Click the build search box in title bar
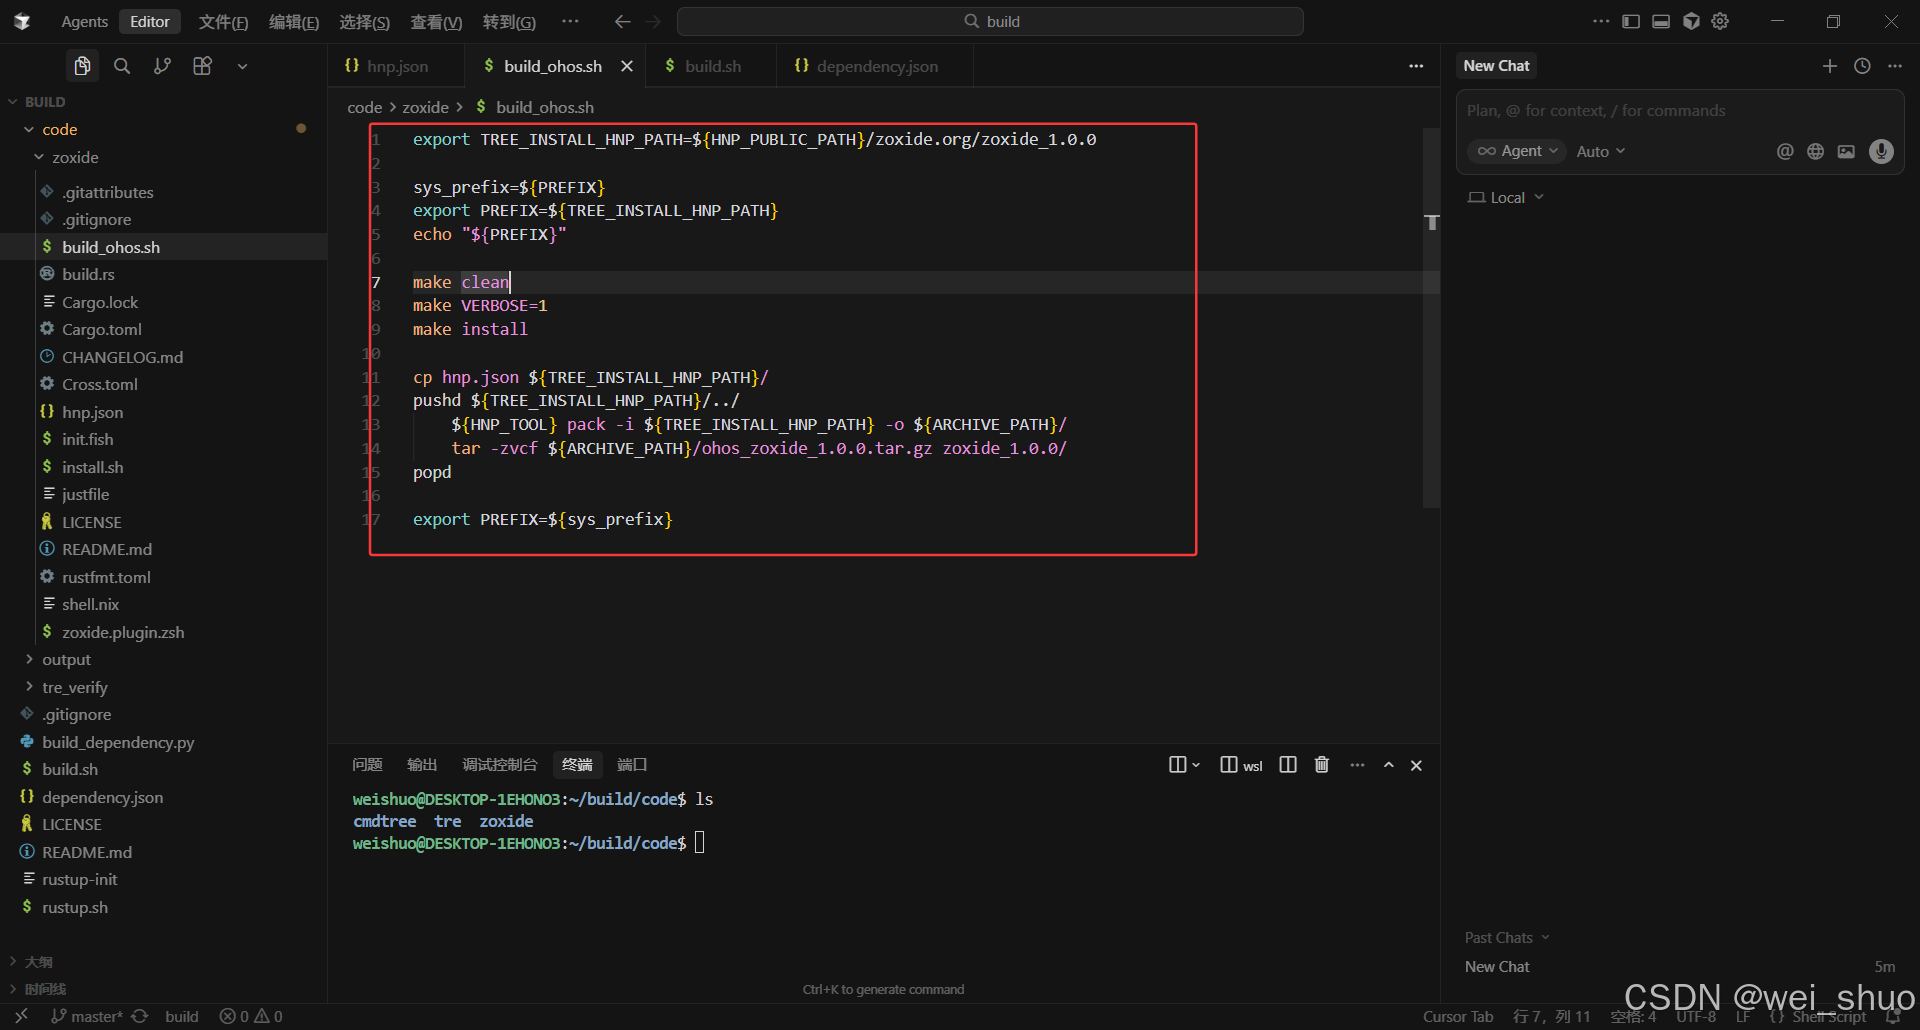The height and width of the screenshot is (1030, 1920). coord(990,21)
